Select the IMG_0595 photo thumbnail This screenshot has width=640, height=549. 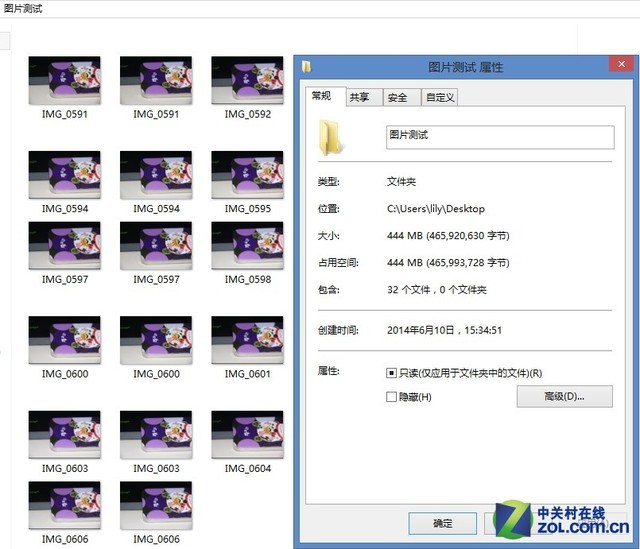click(x=247, y=174)
